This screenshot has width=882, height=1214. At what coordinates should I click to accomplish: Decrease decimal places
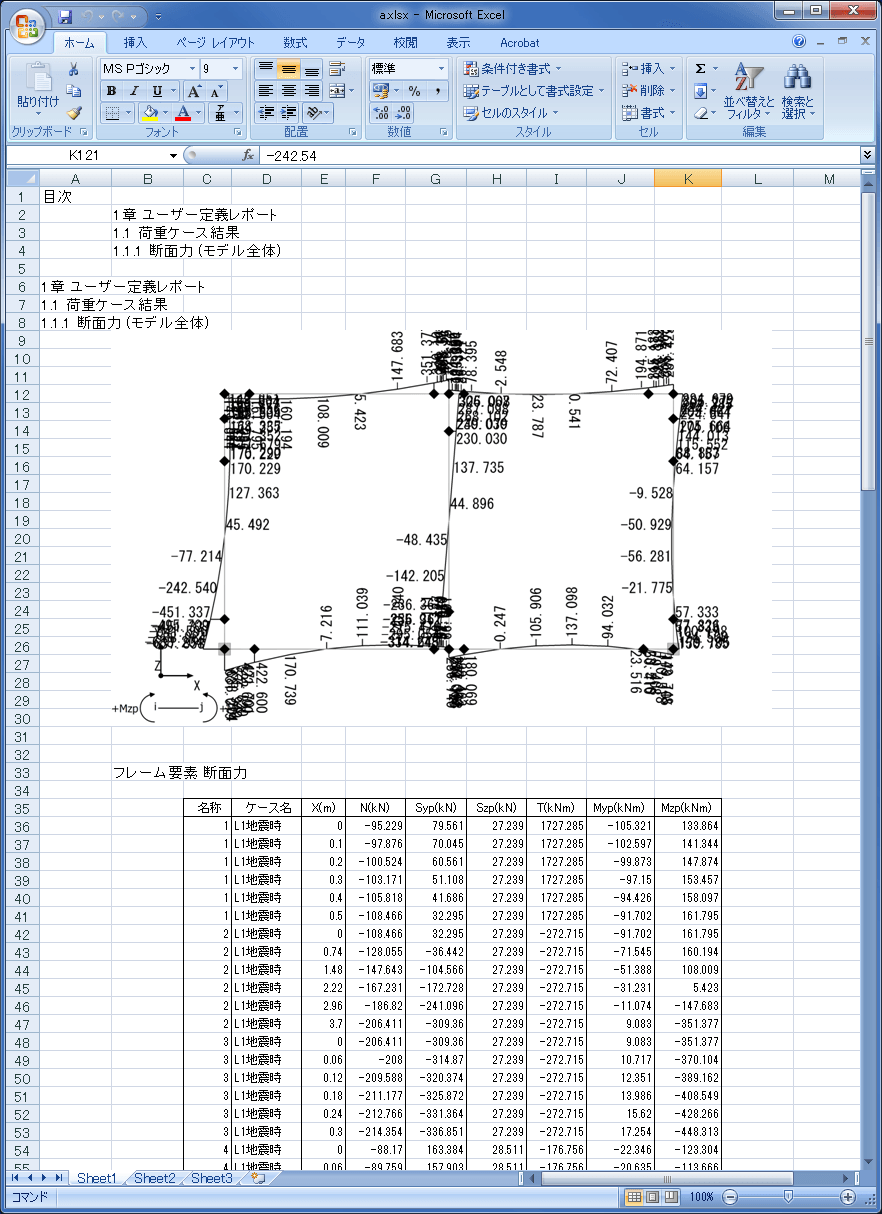(x=404, y=113)
